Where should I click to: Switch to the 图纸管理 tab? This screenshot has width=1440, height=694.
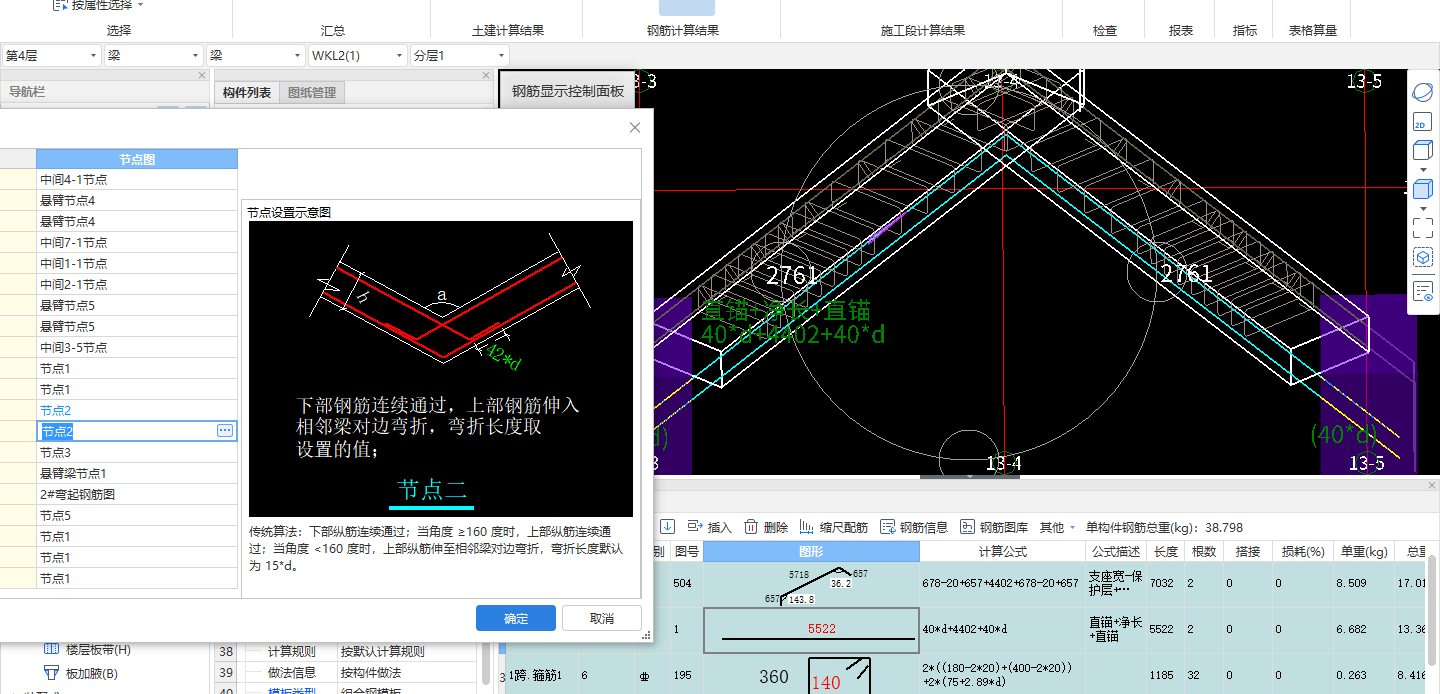pyautogui.click(x=312, y=93)
